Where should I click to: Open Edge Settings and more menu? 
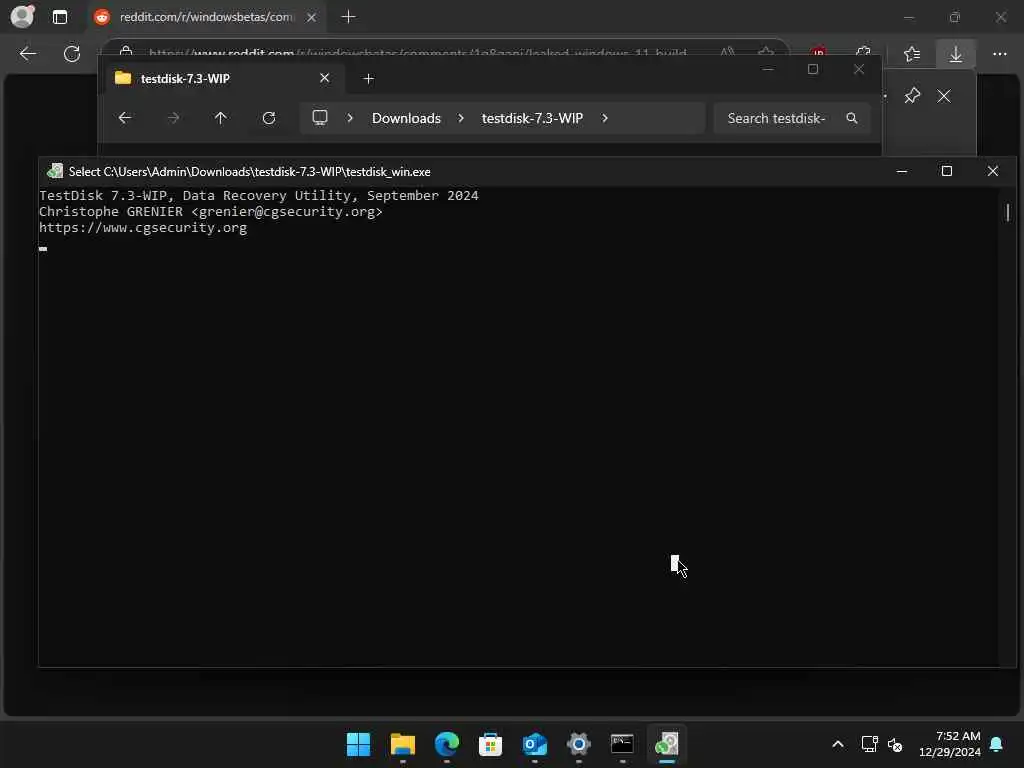tap(1000, 54)
